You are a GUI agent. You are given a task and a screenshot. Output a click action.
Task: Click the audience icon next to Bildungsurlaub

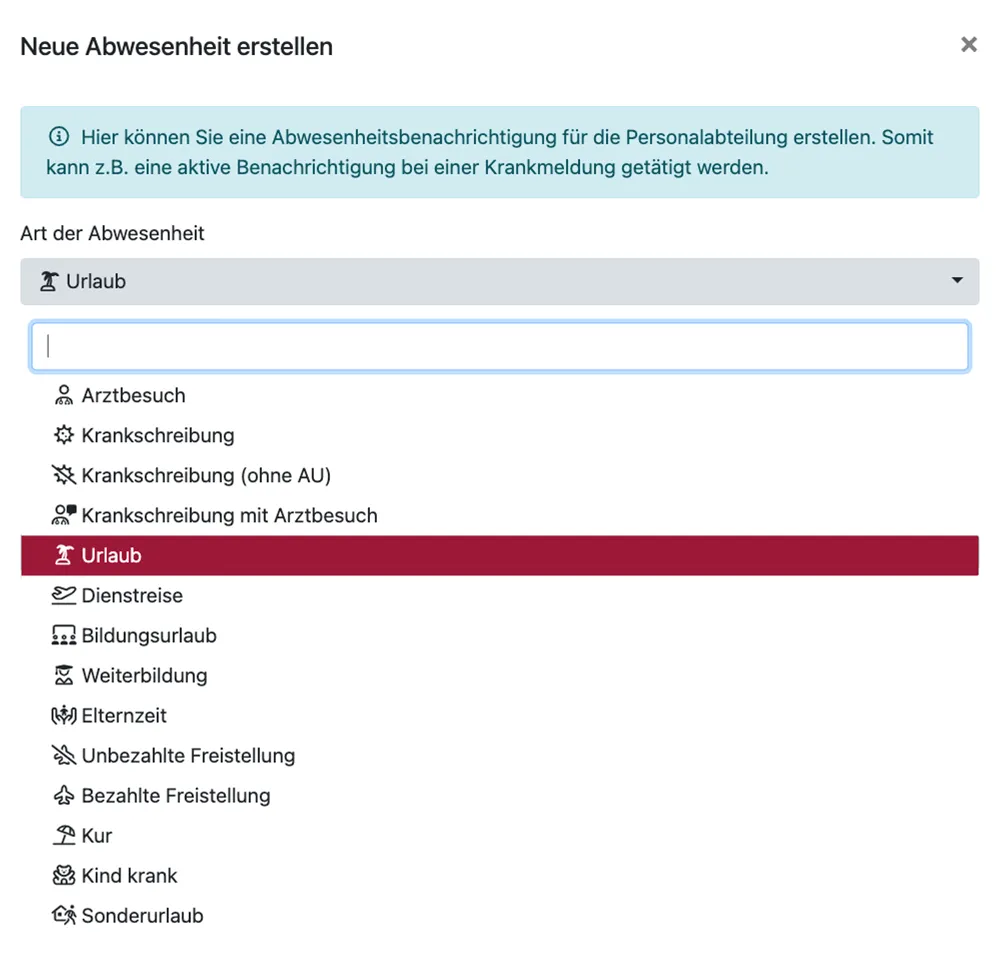64,636
